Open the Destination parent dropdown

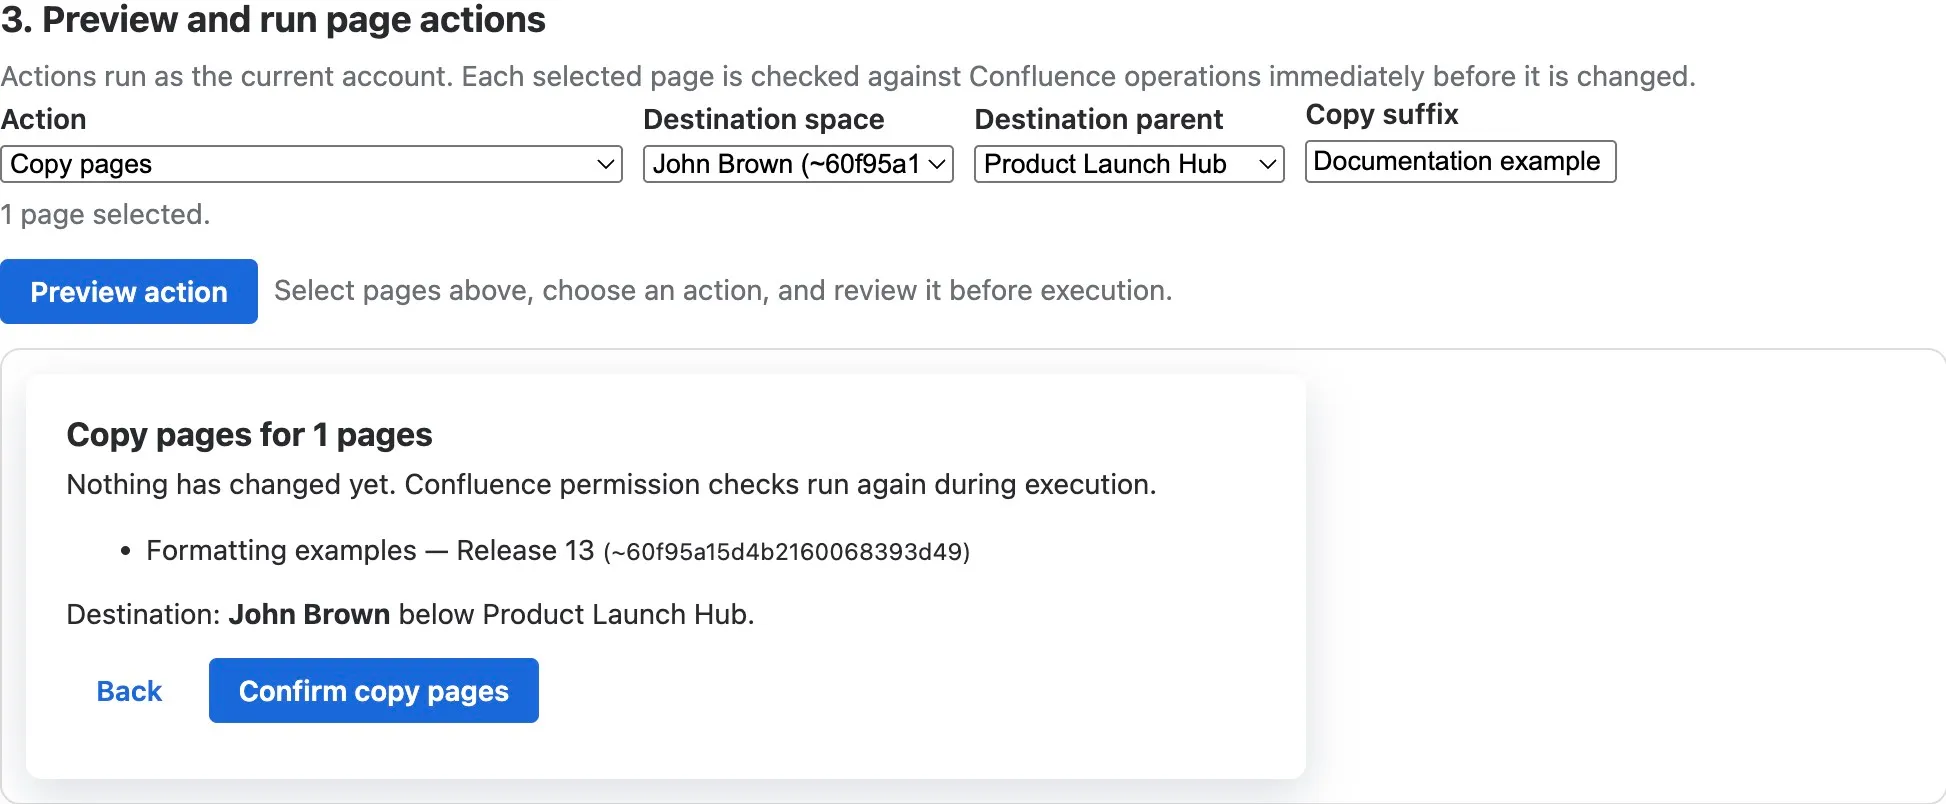tap(1129, 164)
